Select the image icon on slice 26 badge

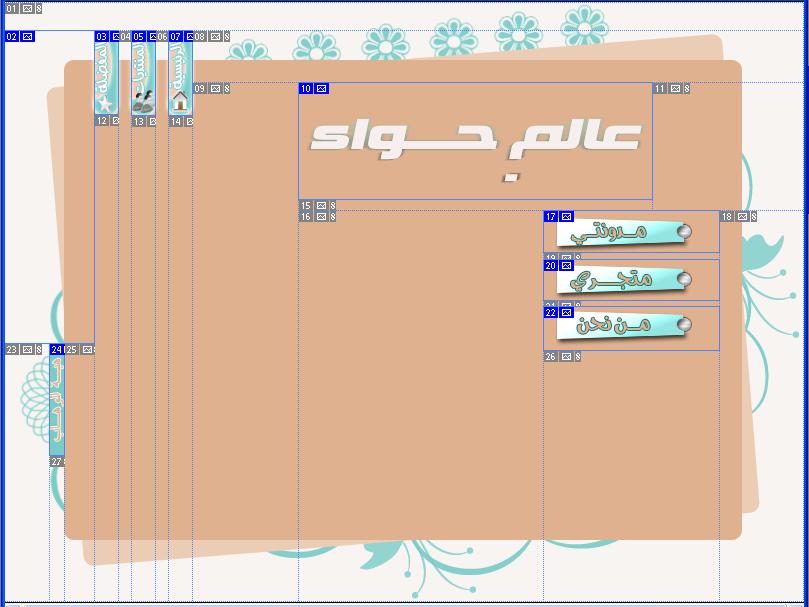click(x=566, y=357)
